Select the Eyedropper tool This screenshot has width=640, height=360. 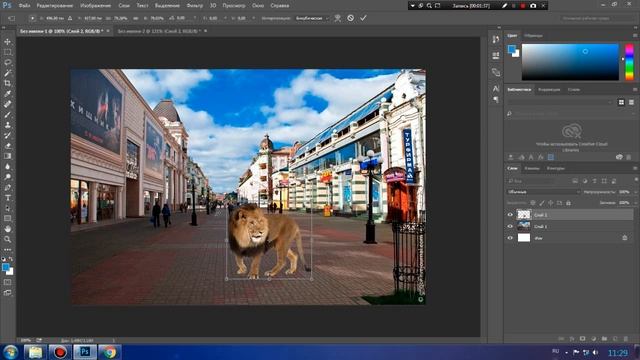coord(7,94)
